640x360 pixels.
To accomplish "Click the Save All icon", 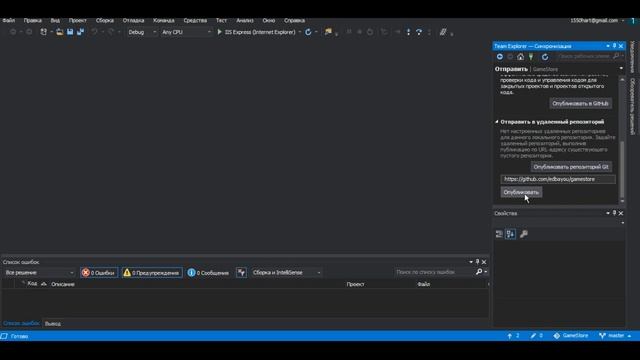I will 80,32.
